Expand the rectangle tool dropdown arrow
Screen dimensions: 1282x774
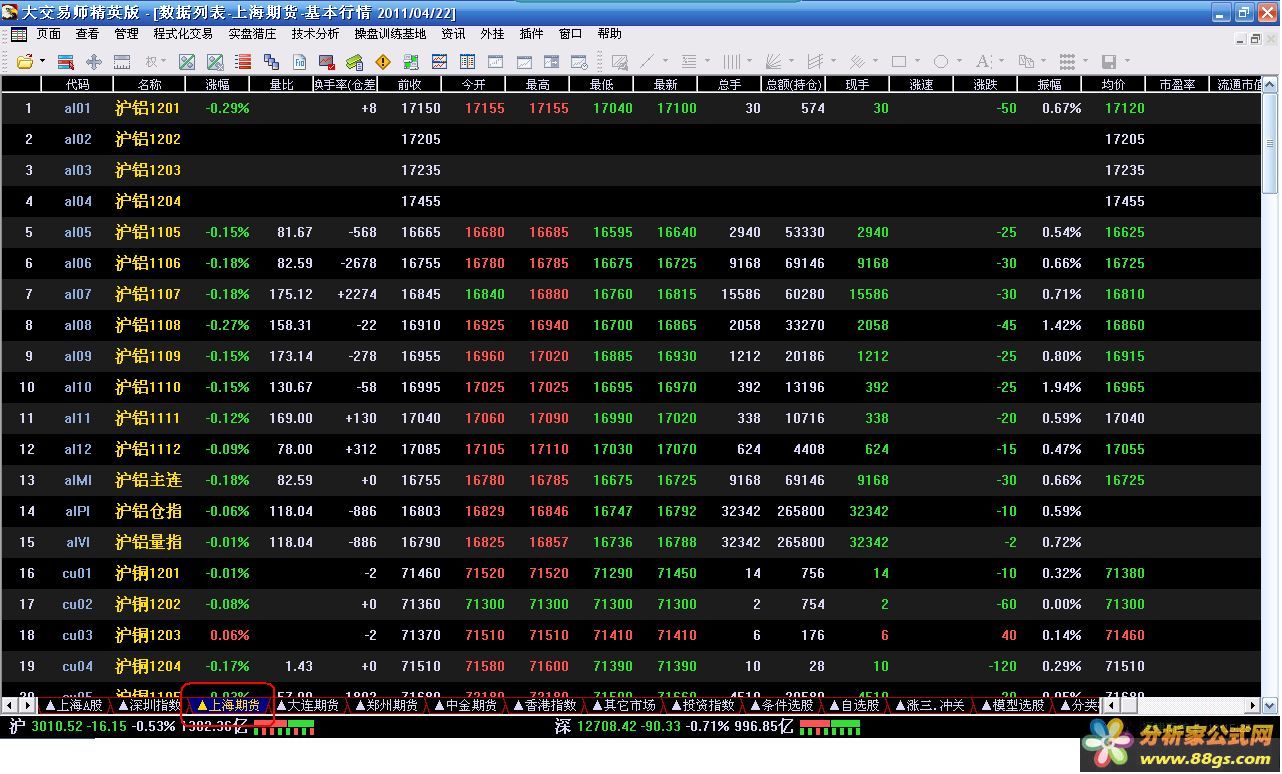click(x=918, y=61)
